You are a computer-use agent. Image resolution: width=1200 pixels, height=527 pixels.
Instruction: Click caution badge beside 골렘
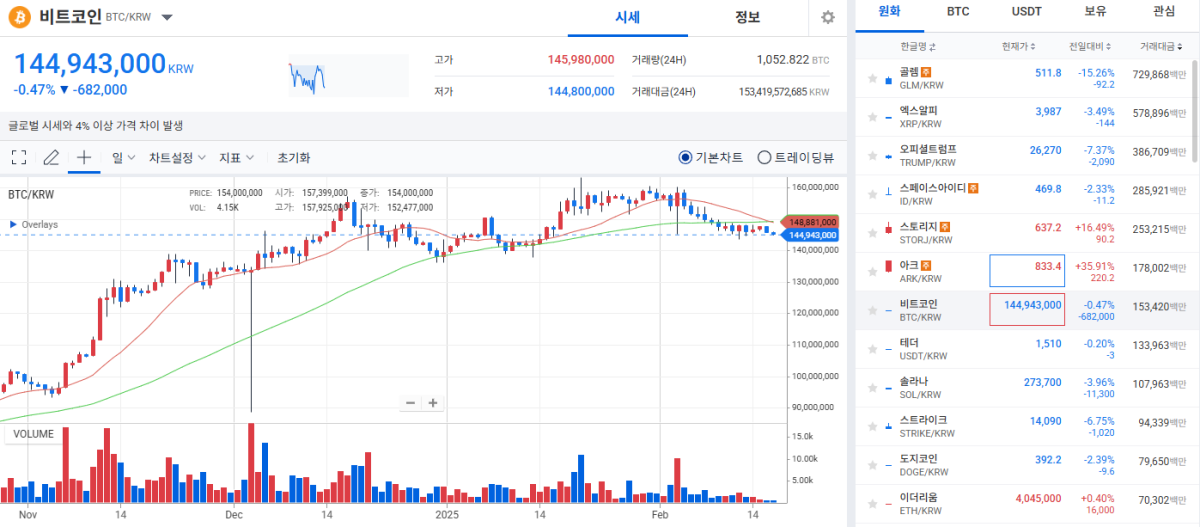(x=926, y=72)
